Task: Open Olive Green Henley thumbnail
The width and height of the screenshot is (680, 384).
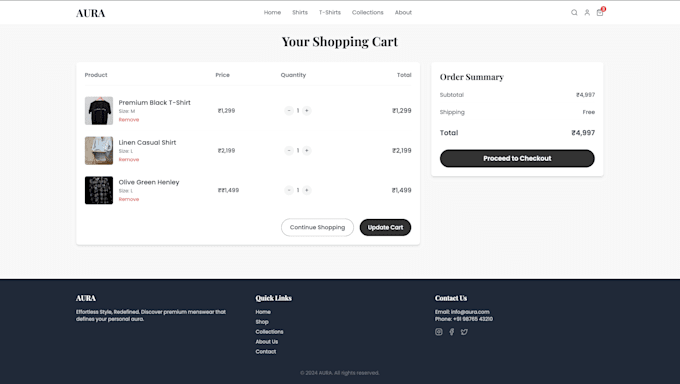Action: click(x=99, y=190)
